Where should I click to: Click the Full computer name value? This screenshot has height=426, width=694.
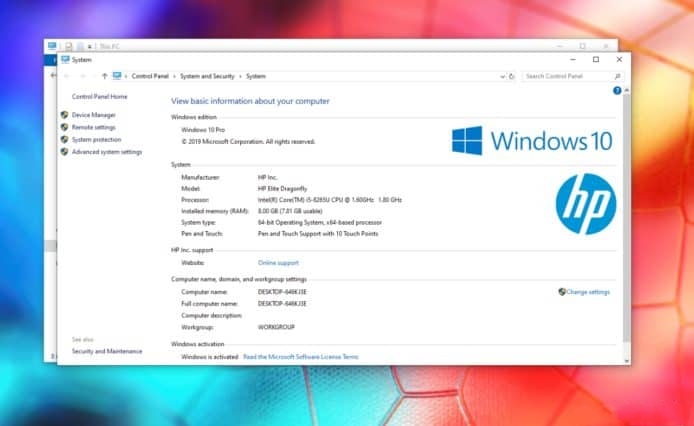(x=282, y=304)
